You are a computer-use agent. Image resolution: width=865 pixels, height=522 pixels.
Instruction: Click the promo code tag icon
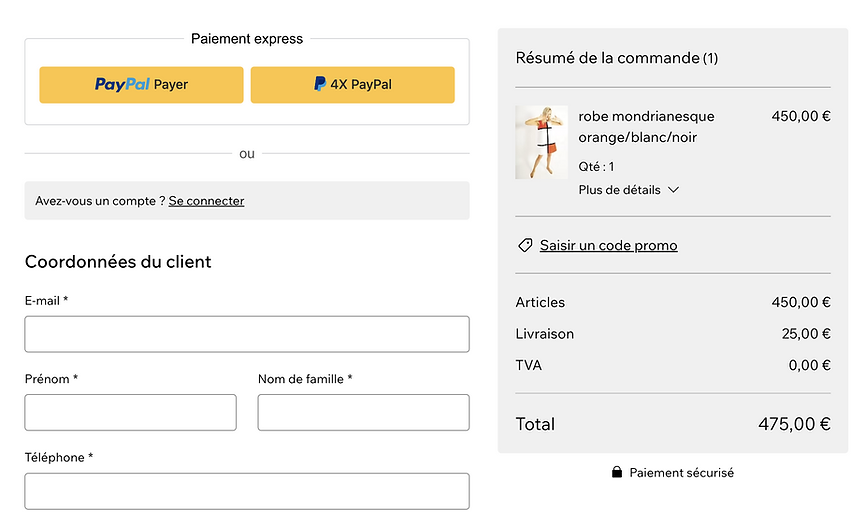point(525,245)
